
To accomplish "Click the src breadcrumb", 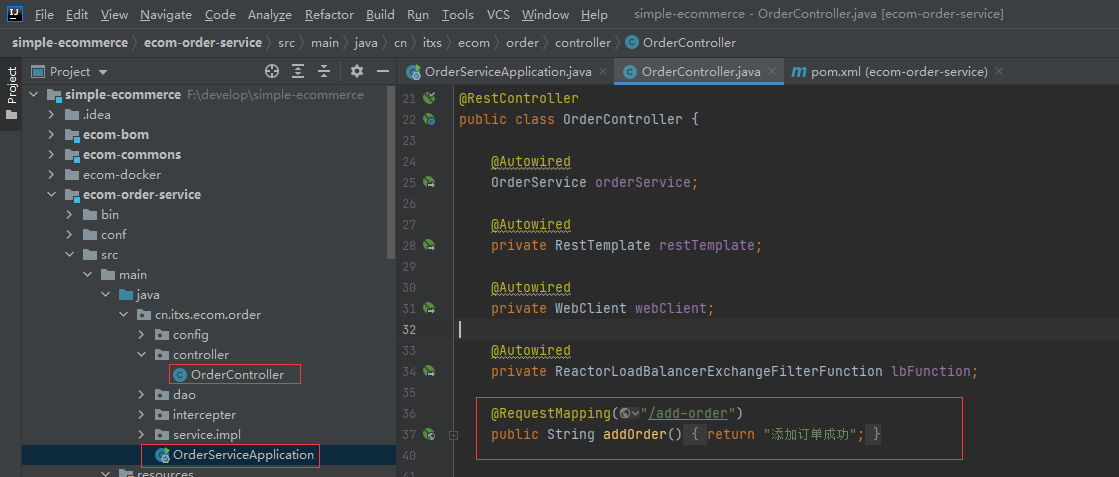I will 286,43.
